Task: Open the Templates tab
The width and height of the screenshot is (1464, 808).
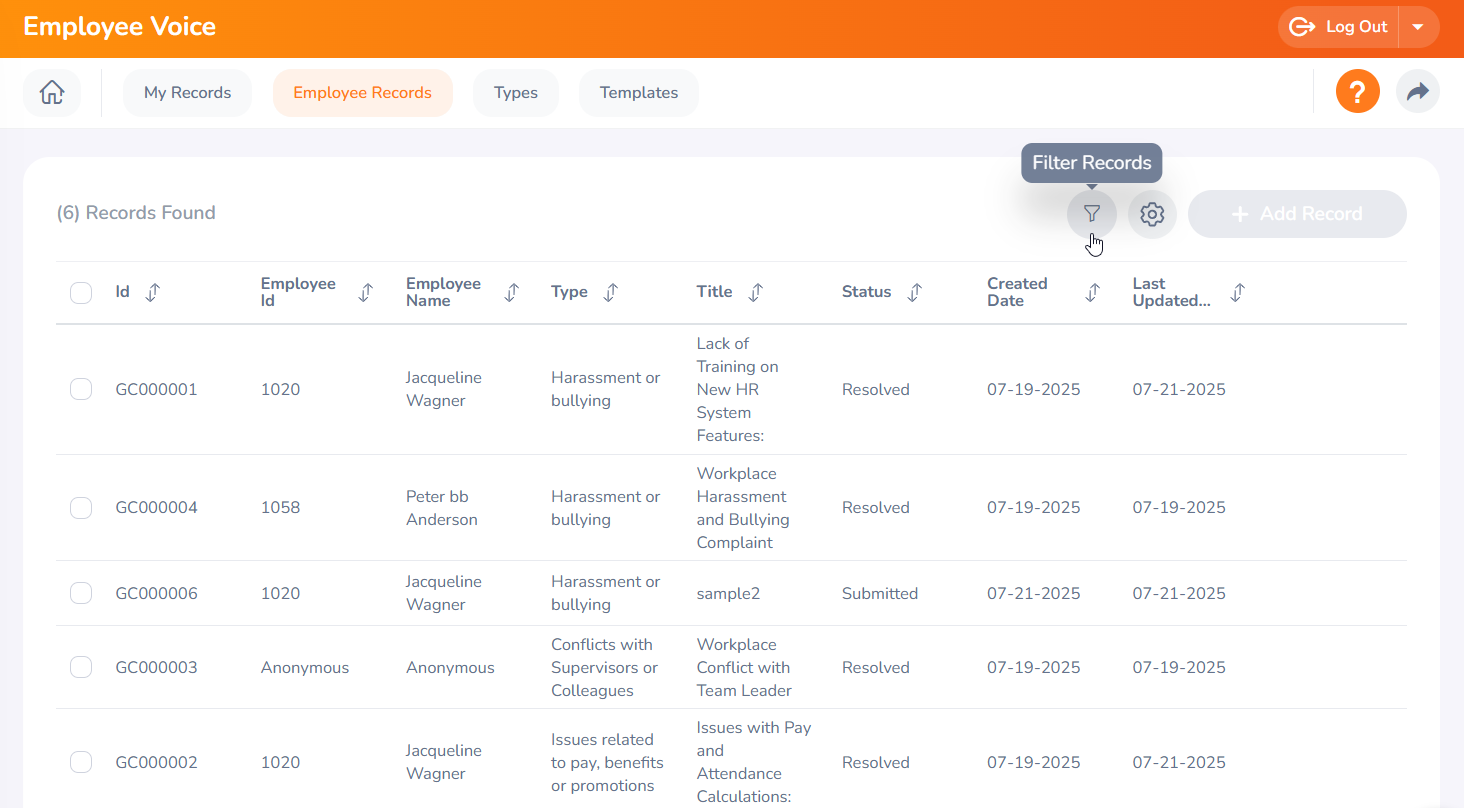Action: 638,93
